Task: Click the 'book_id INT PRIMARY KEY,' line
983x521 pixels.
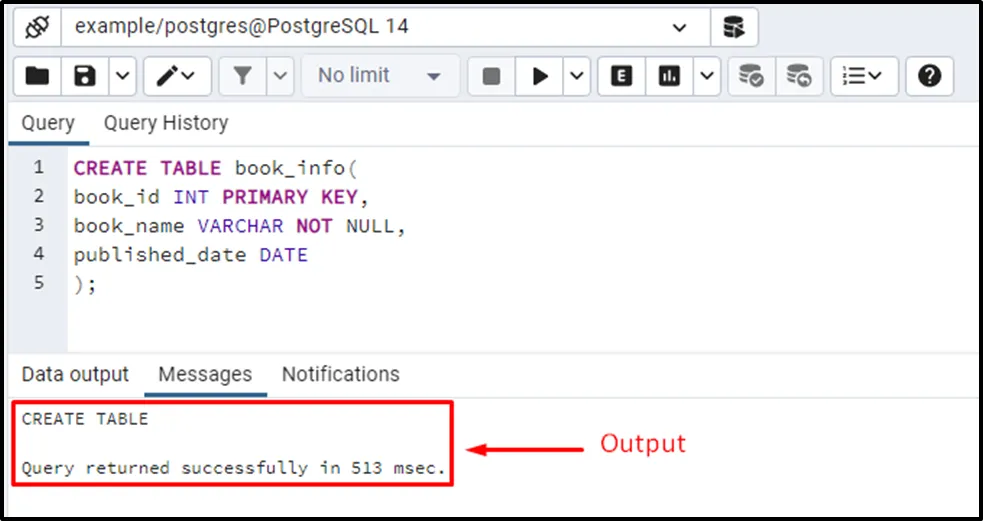Action: (x=222, y=197)
